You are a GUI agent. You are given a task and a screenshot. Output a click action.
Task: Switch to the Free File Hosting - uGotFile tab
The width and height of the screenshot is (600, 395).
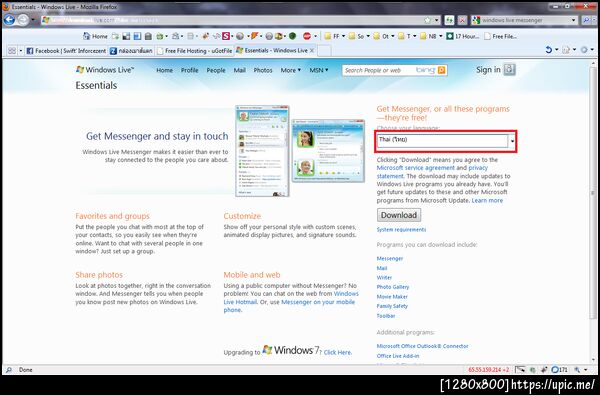(195, 51)
